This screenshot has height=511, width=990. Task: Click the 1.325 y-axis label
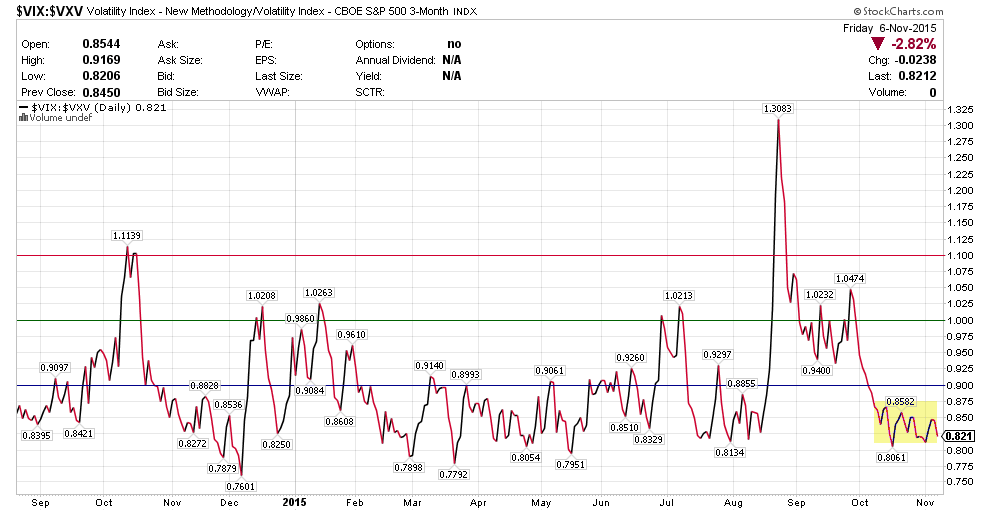[960, 109]
